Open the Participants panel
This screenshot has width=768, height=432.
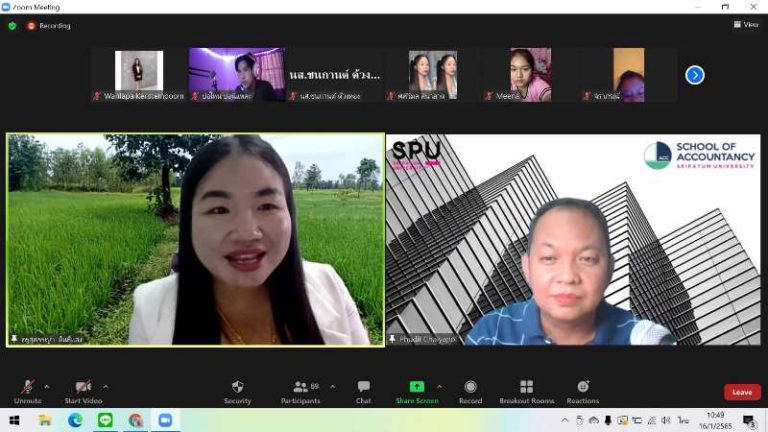pyautogui.click(x=300, y=392)
